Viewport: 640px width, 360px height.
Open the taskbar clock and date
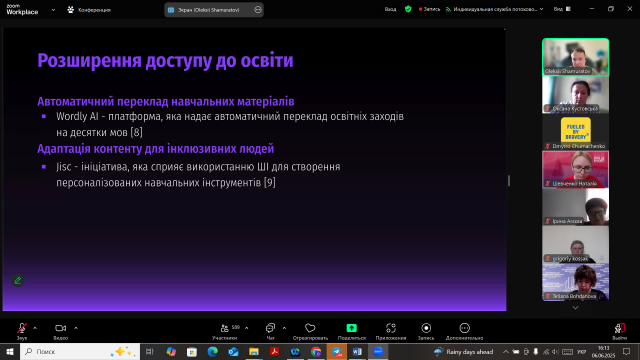pyautogui.click(x=603, y=351)
